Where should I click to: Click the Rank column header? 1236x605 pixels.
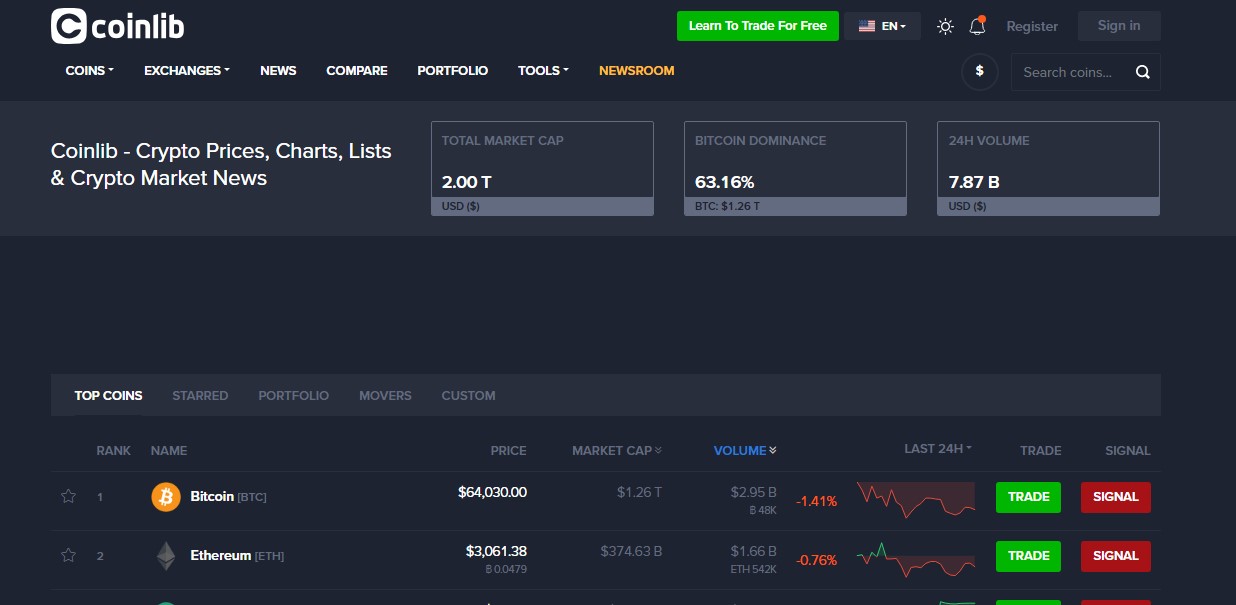click(x=113, y=451)
